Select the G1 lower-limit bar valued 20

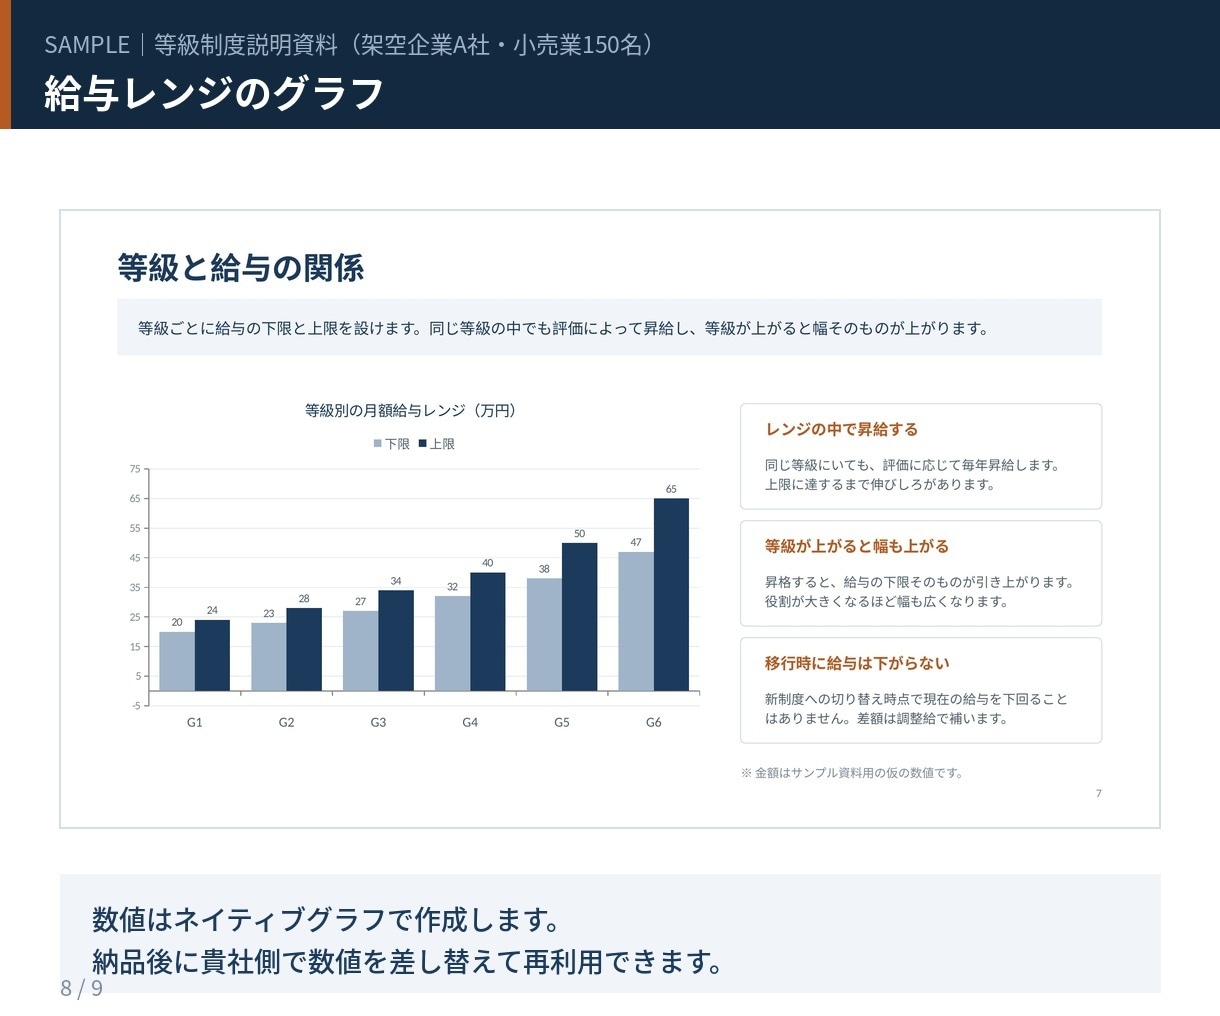[x=177, y=661]
